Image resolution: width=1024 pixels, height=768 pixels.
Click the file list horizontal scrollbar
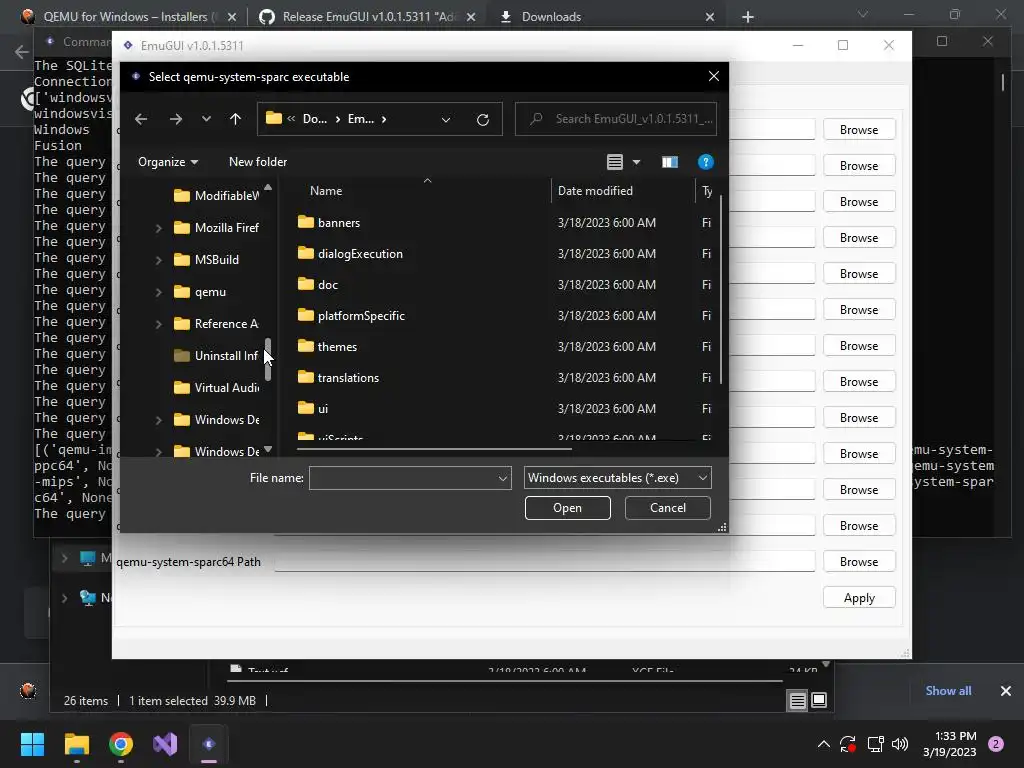[434, 449]
